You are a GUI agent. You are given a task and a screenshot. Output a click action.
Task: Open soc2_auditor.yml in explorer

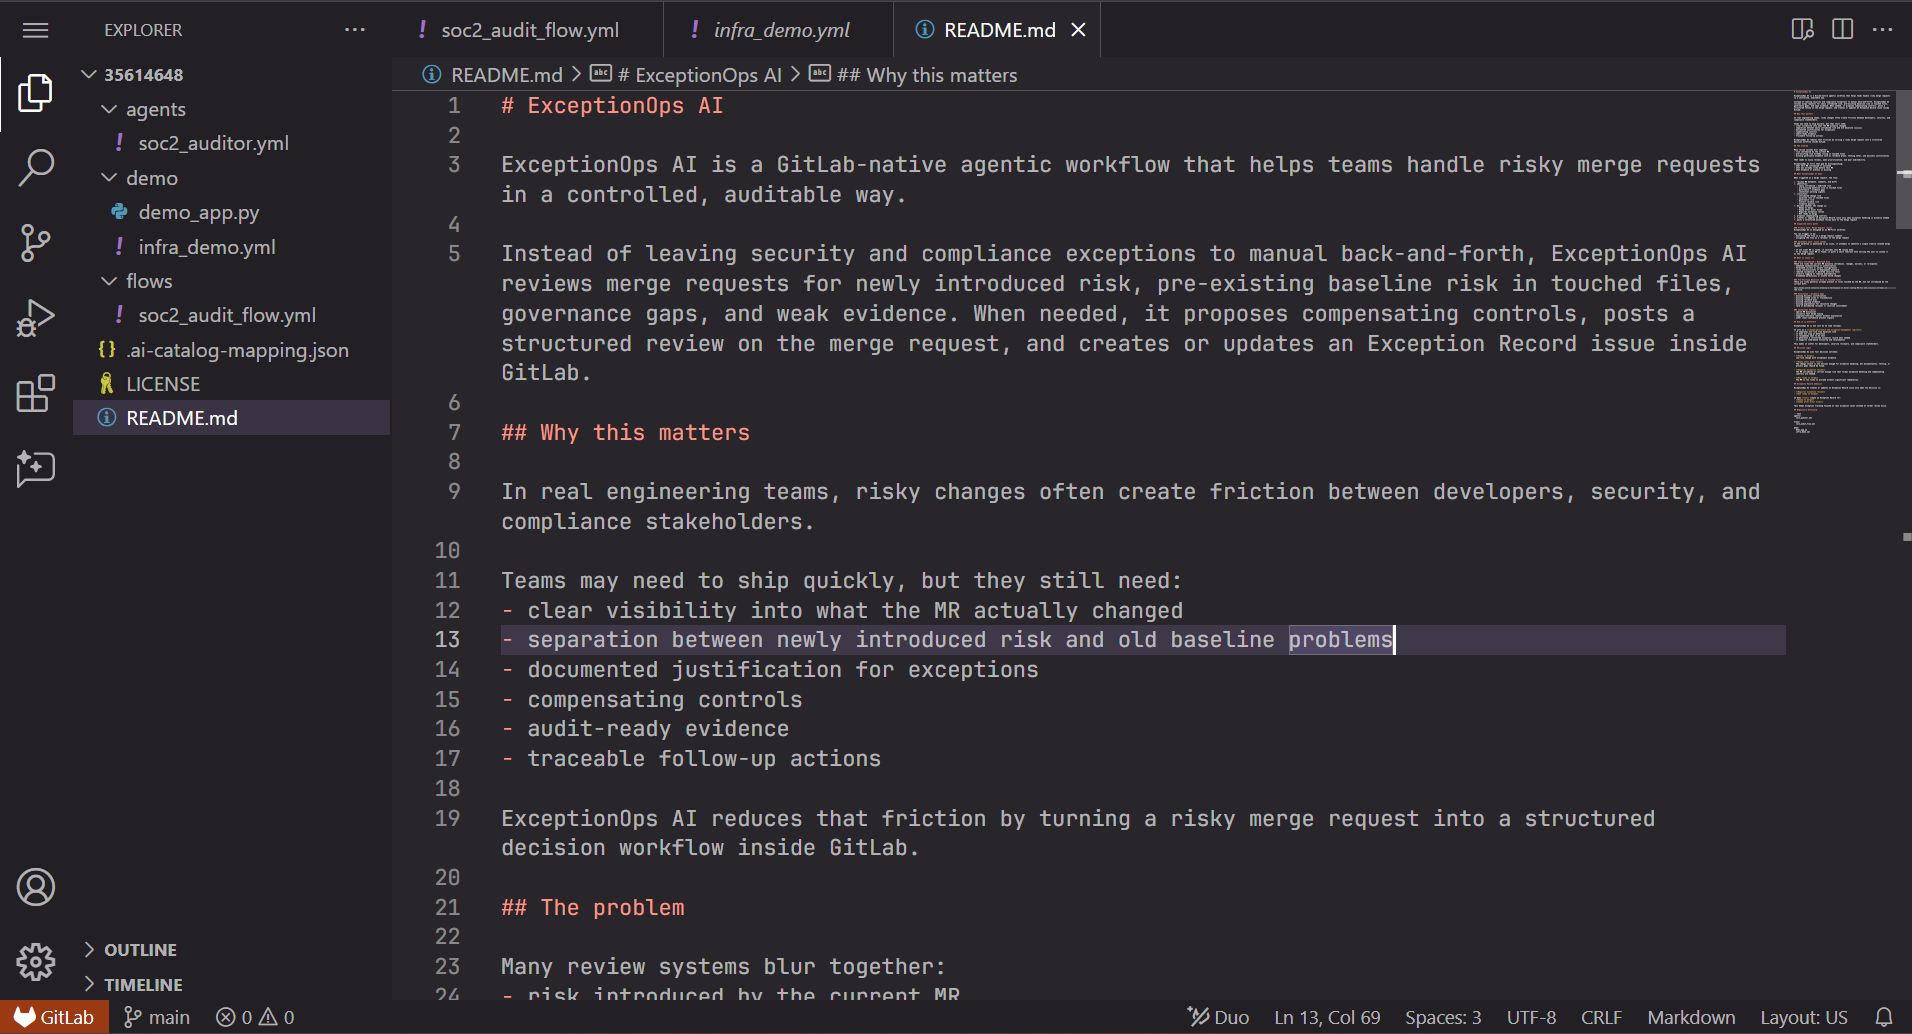(232, 143)
